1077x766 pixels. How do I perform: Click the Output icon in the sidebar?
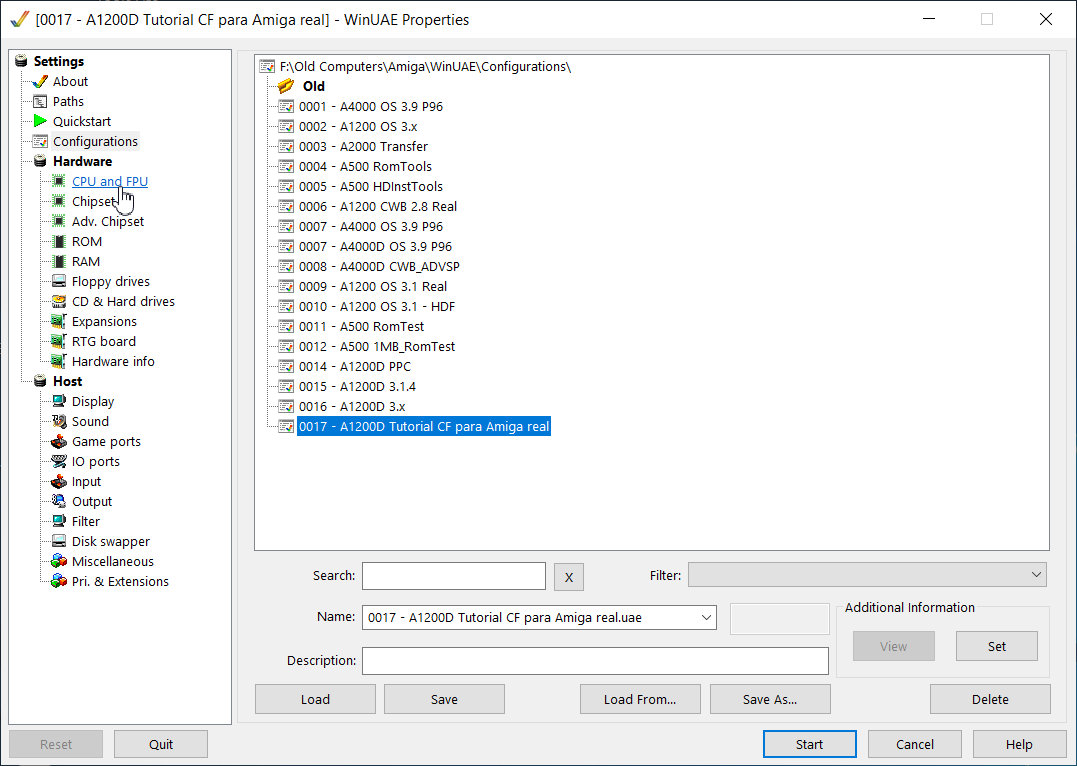click(59, 501)
